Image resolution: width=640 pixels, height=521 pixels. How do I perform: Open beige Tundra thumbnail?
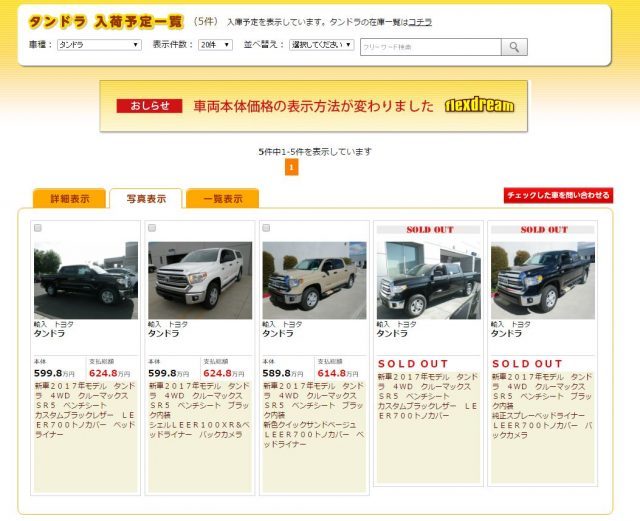(x=314, y=280)
